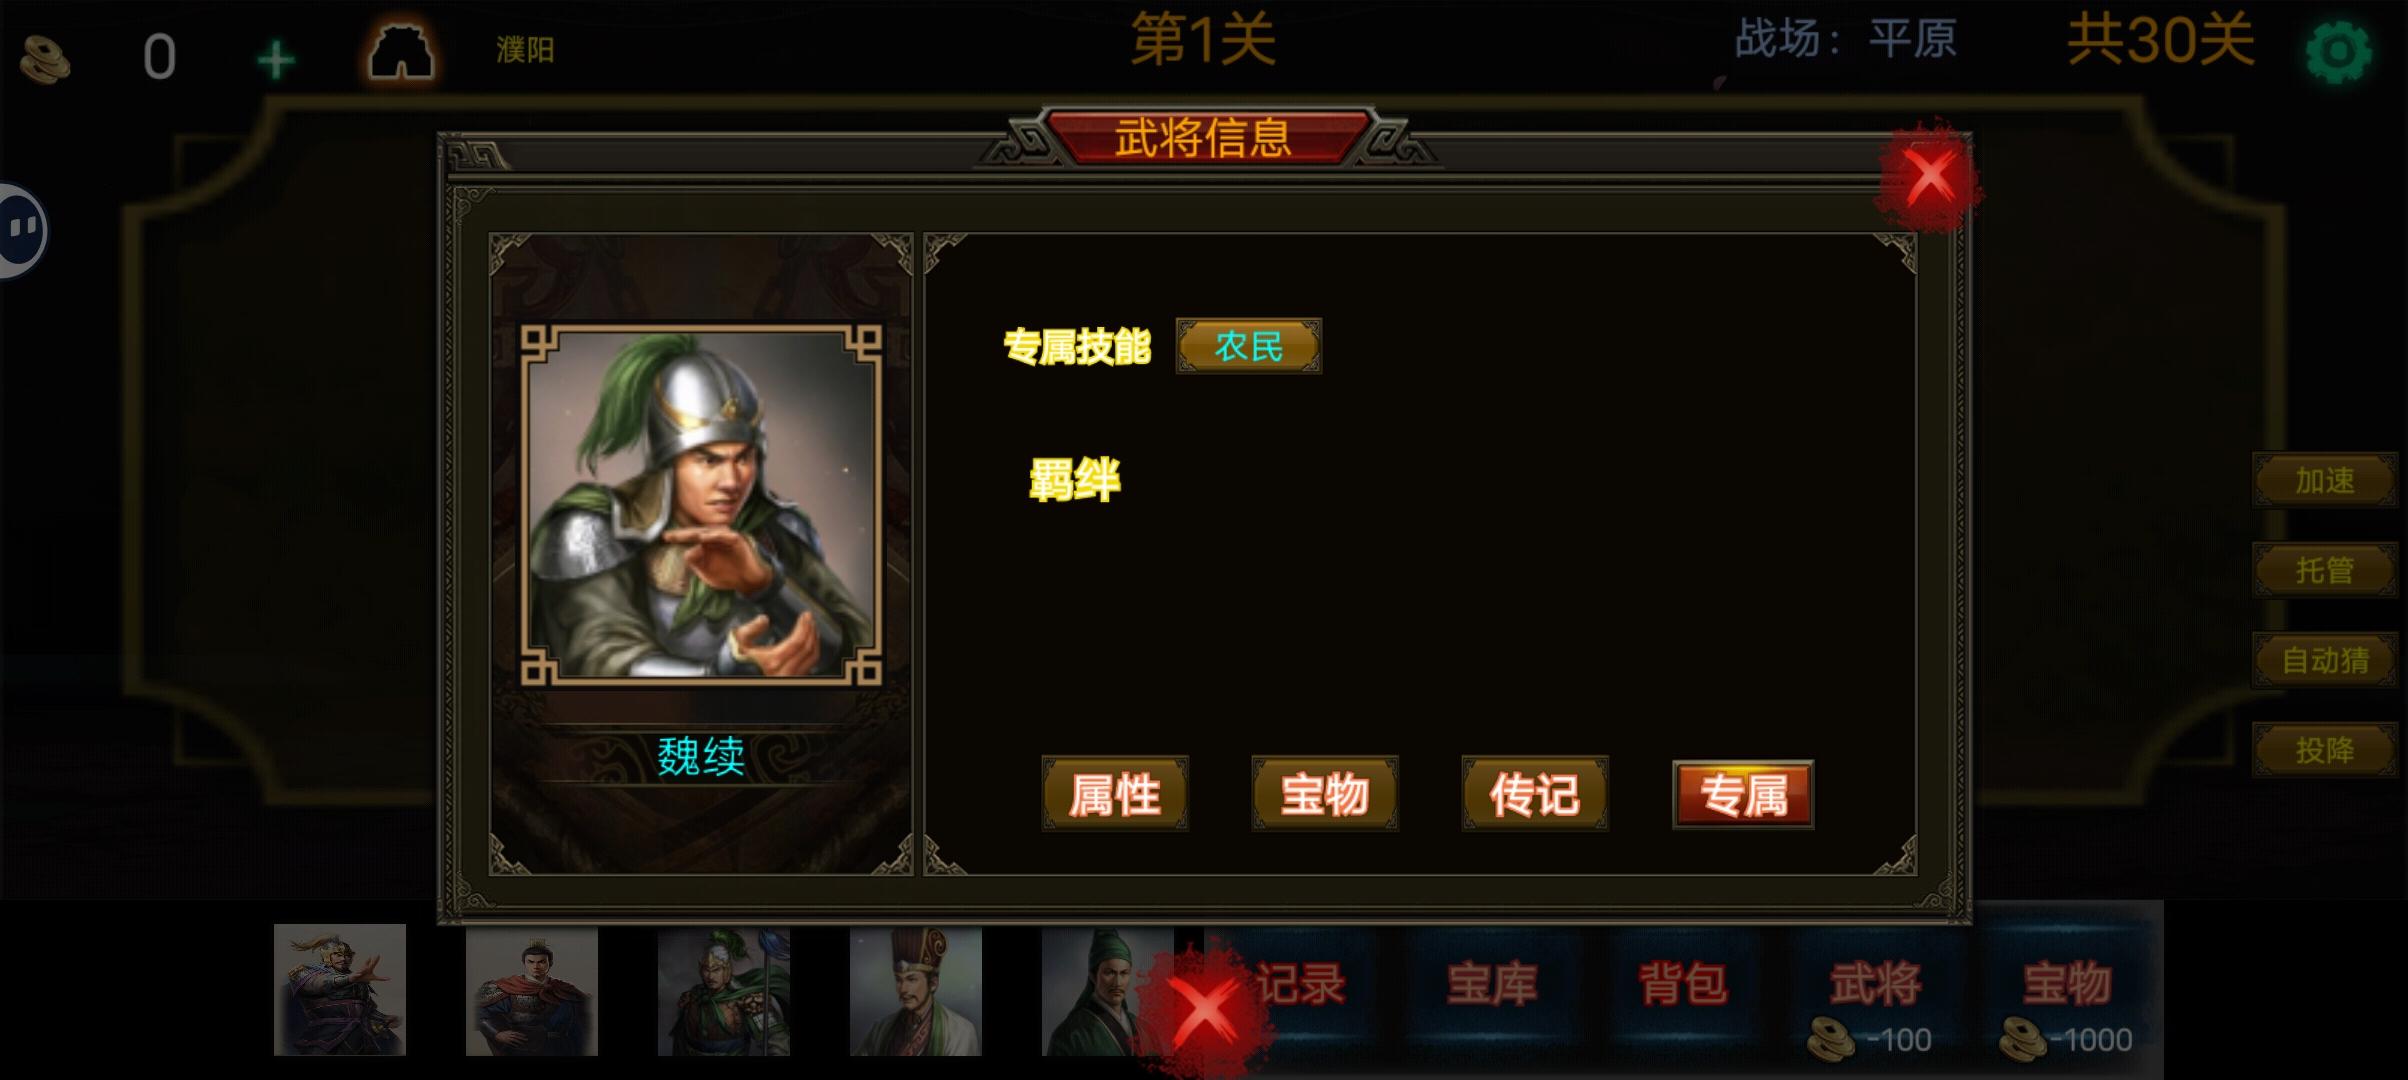
Task: Switch to the 宝物 tab in dialog
Action: (x=1325, y=794)
